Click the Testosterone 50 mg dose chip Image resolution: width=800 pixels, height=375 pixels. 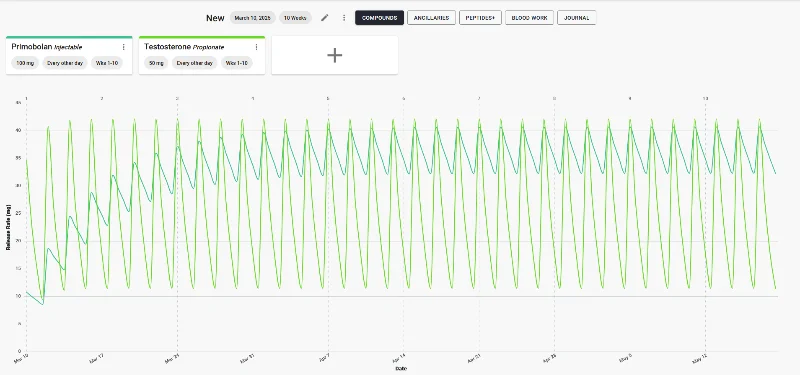coord(156,63)
